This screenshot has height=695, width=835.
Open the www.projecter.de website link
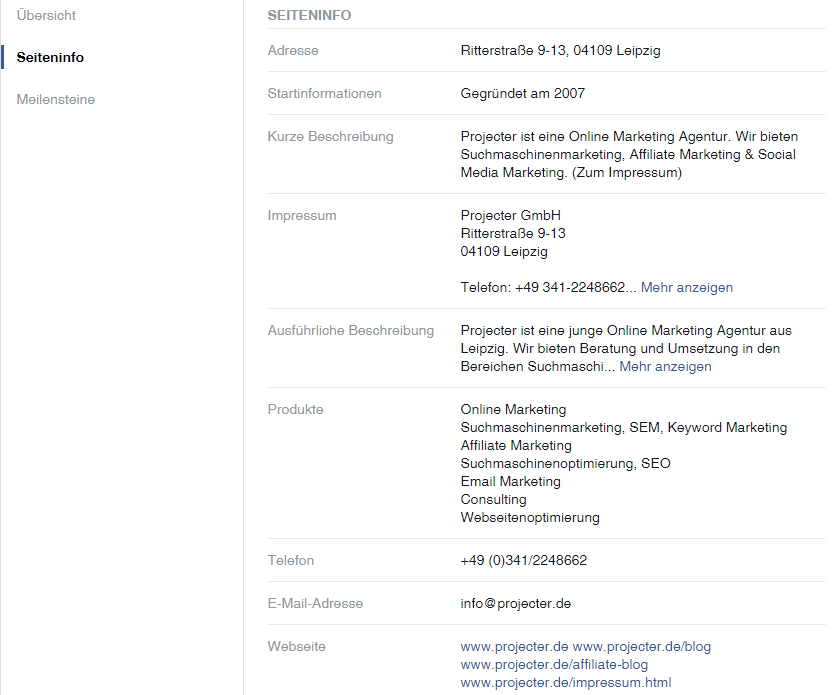514,647
